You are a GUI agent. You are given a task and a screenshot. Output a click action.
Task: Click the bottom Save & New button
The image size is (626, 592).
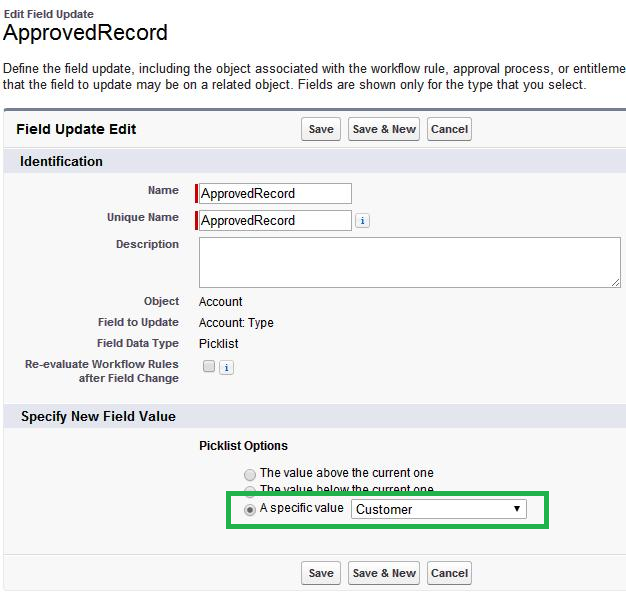(384, 573)
